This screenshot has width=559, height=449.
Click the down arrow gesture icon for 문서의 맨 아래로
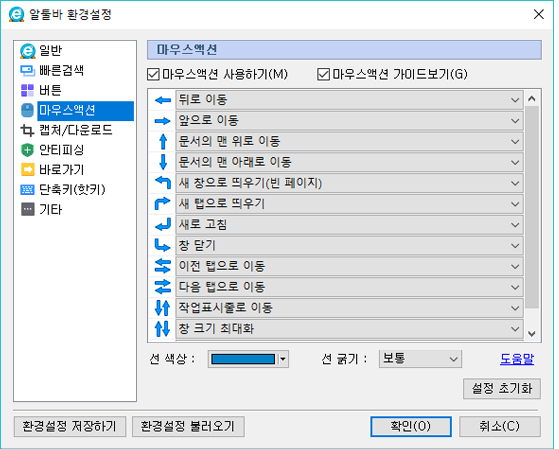pos(163,162)
